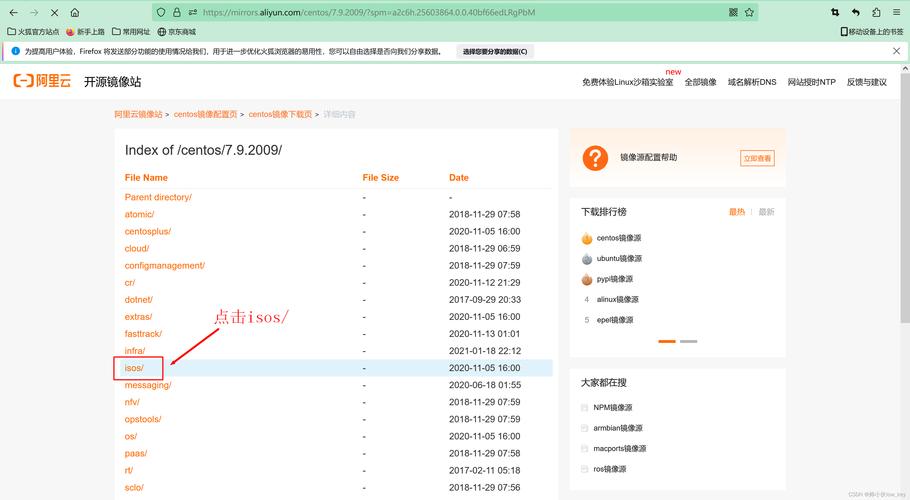
Task: Click the screenshot crop icon in toolbar
Action: [835, 12]
